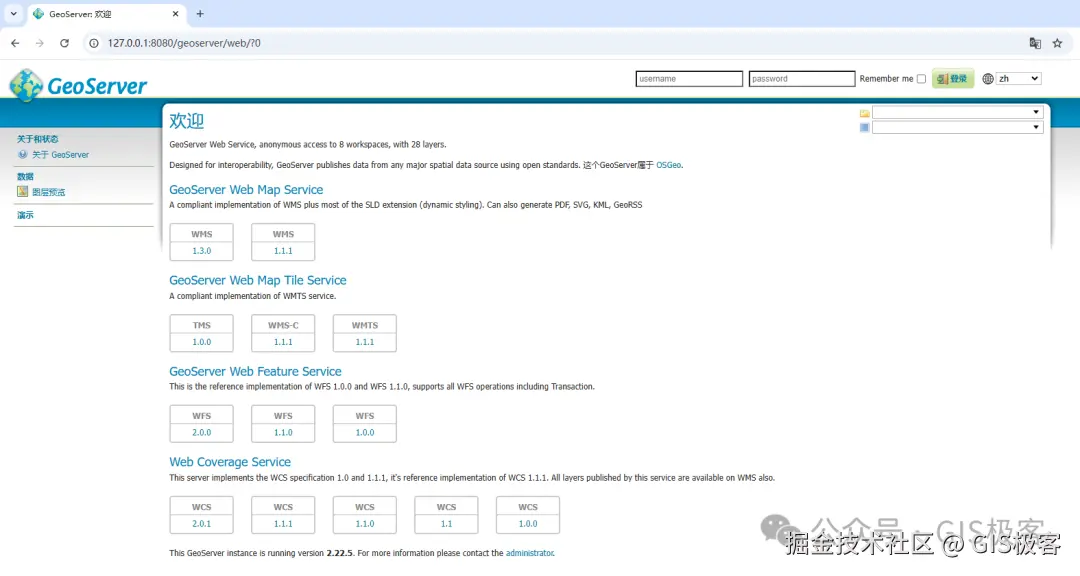The width and height of the screenshot is (1080, 576).
Task: Click the Web Coverage Service heading
Action: (x=230, y=462)
